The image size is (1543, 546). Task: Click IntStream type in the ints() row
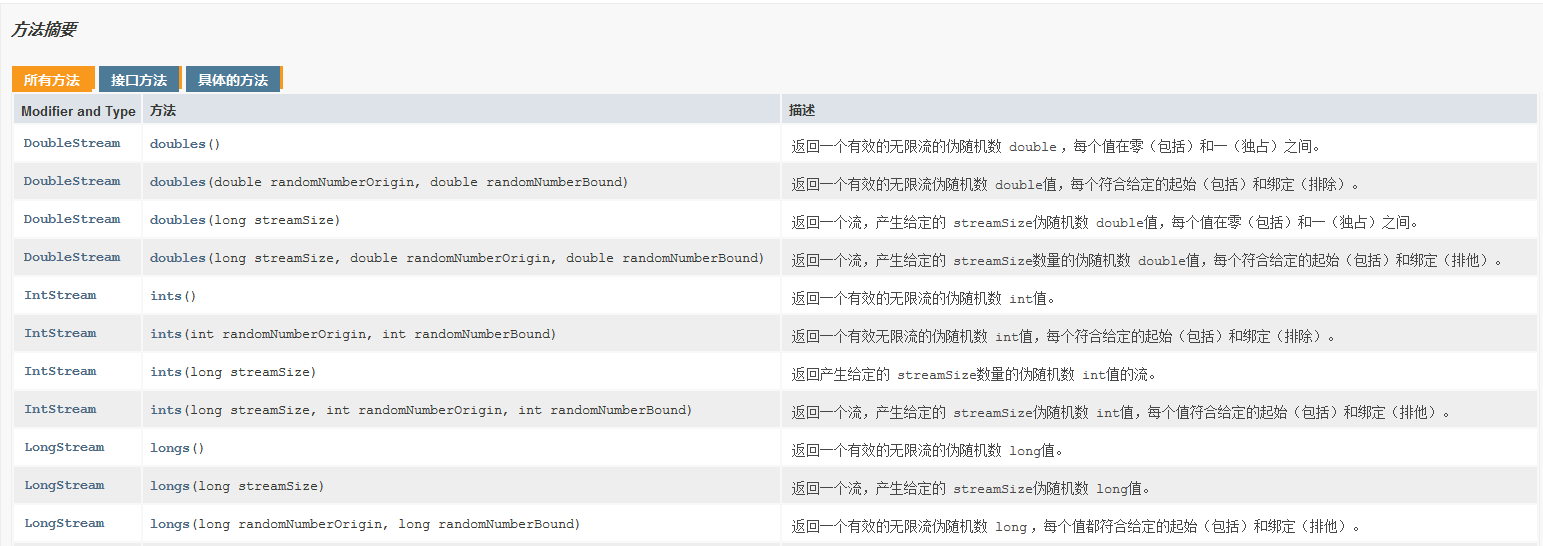[60, 295]
